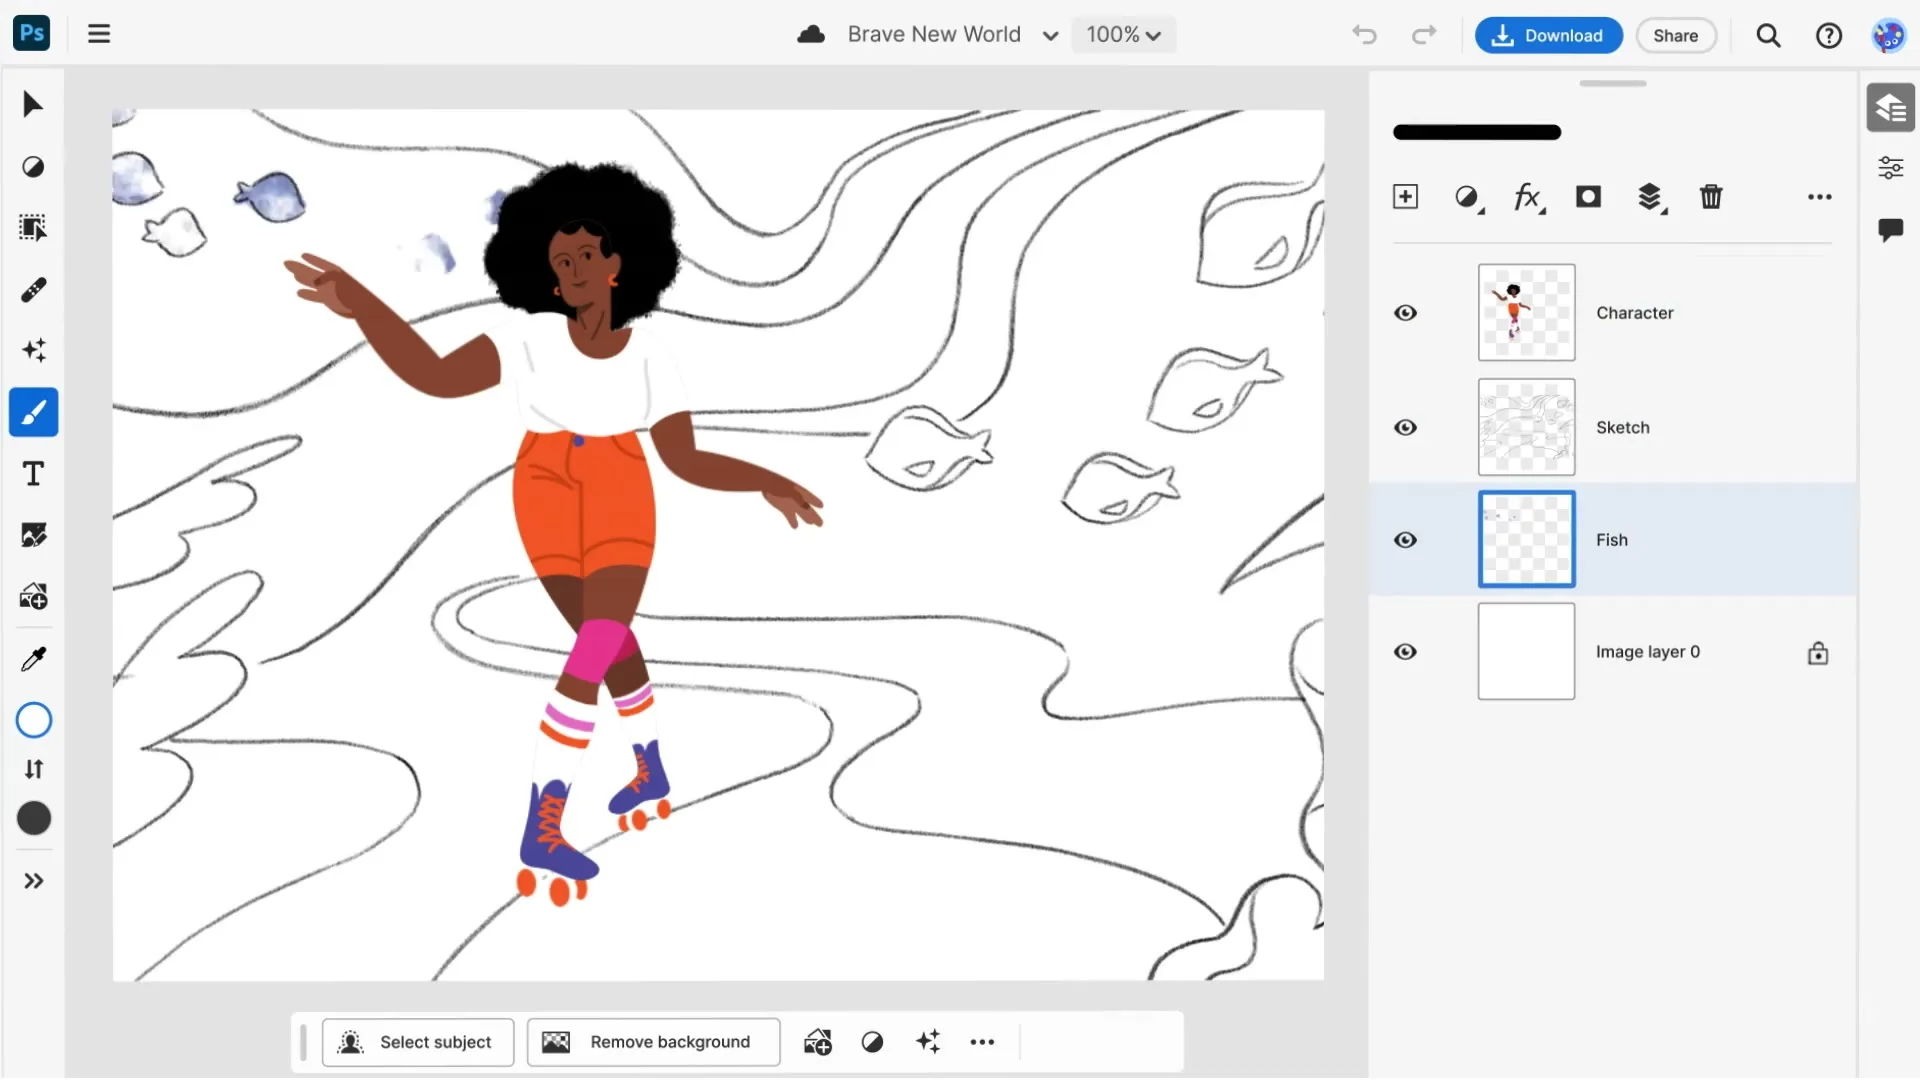Image resolution: width=1920 pixels, height=1080 pixels.
Task: Open the comments panel icon
Action: tap(1890, 230)
